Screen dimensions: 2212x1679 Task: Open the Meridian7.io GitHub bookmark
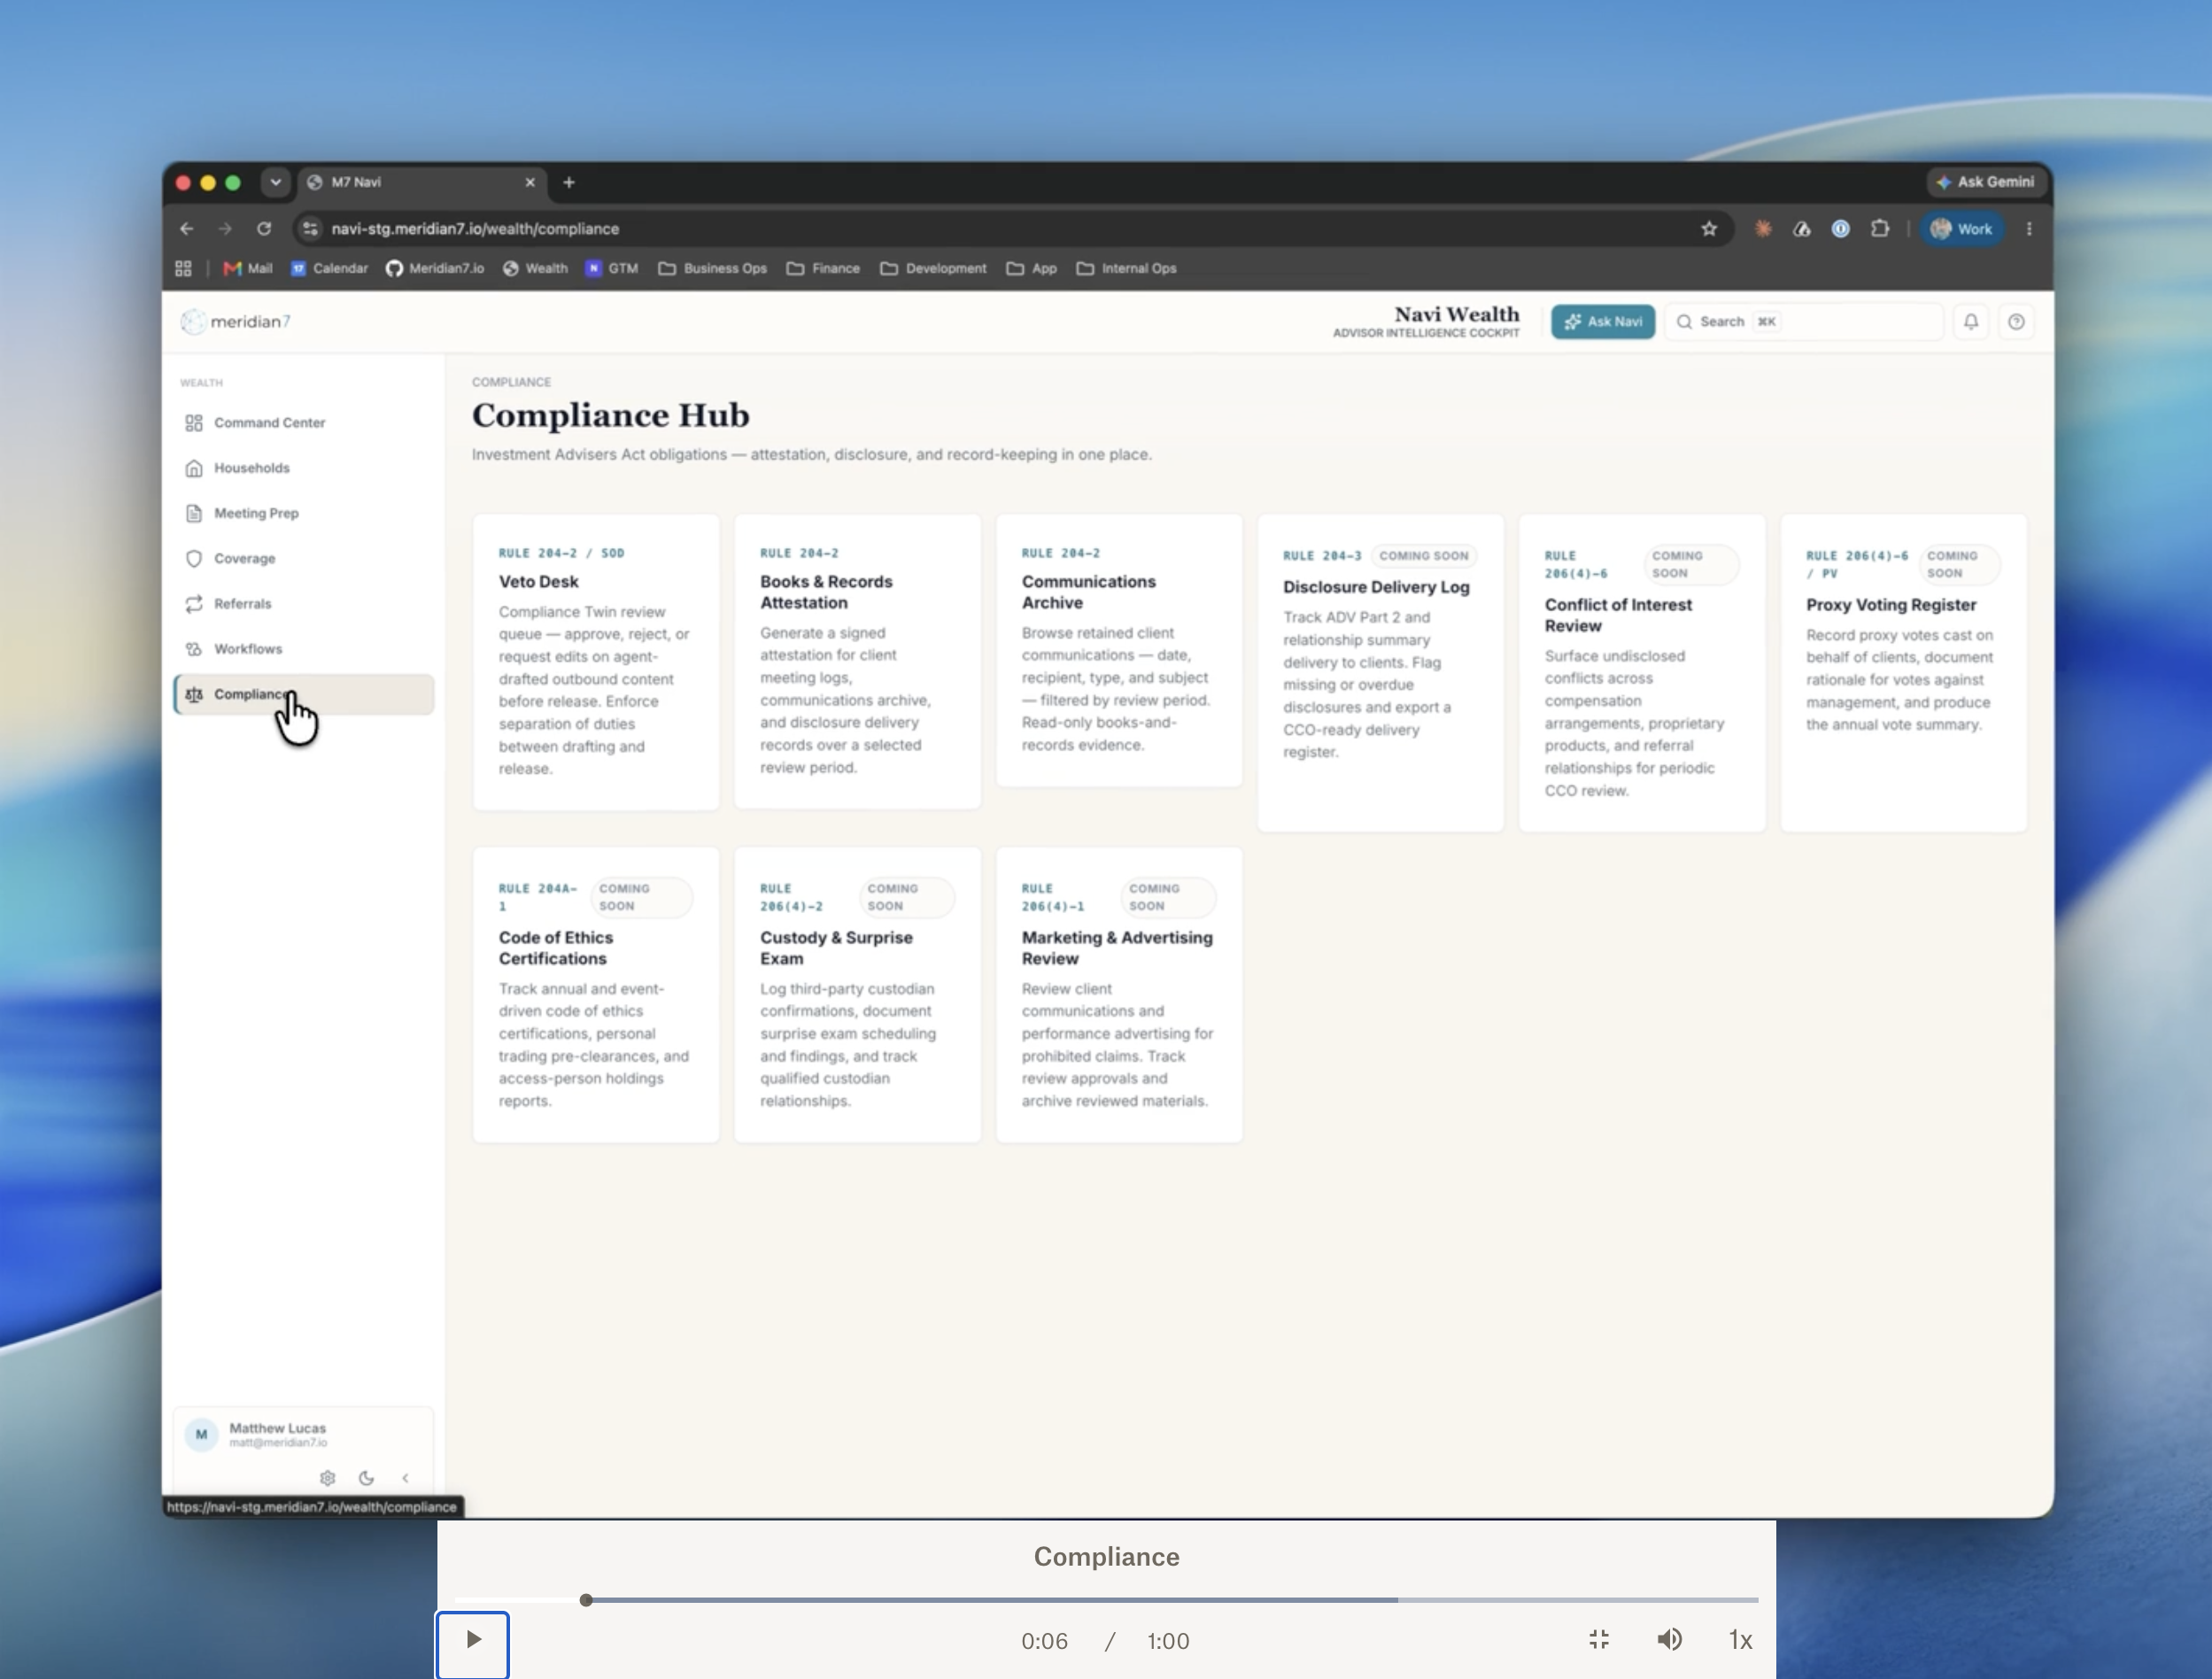tap(435, 268)
